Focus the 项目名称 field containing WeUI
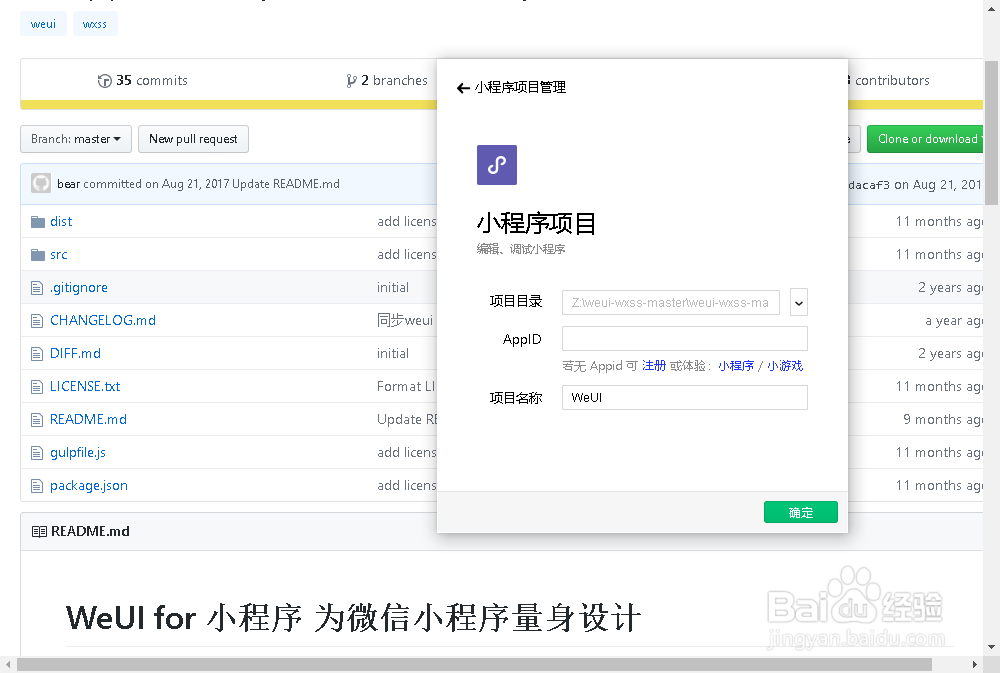 (685, 397)
